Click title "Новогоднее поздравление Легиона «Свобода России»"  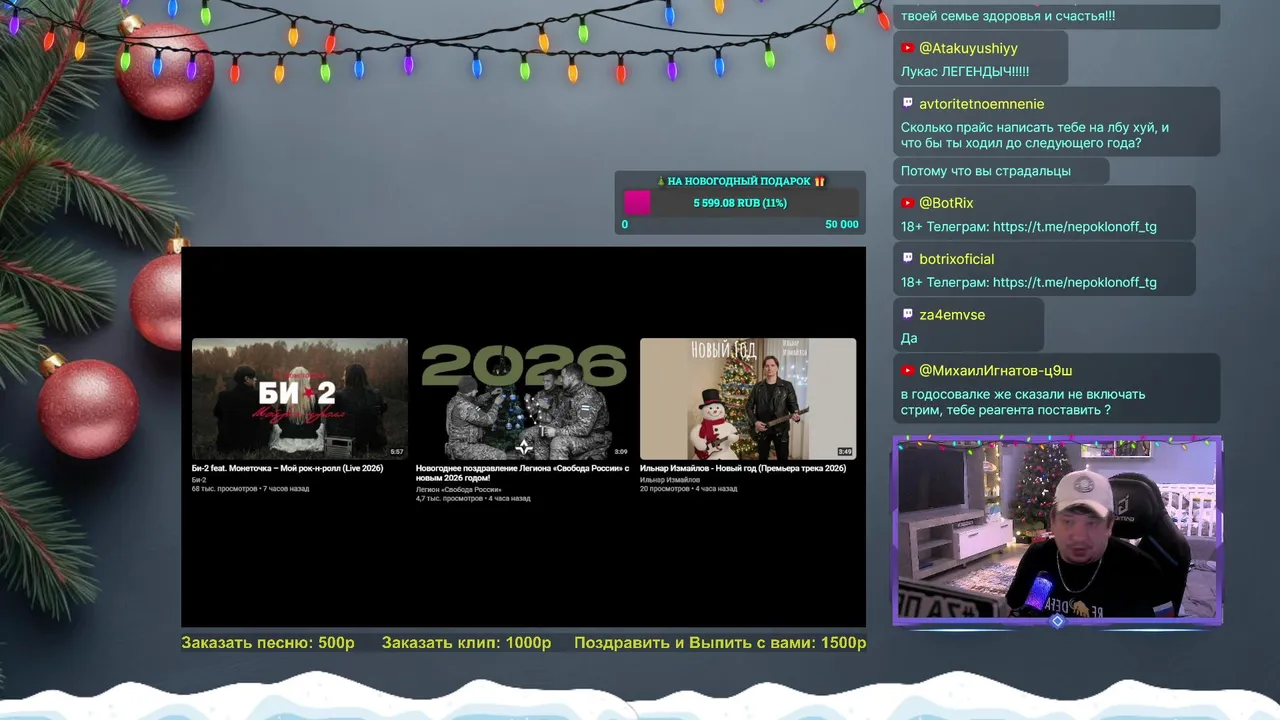(522, 473)
